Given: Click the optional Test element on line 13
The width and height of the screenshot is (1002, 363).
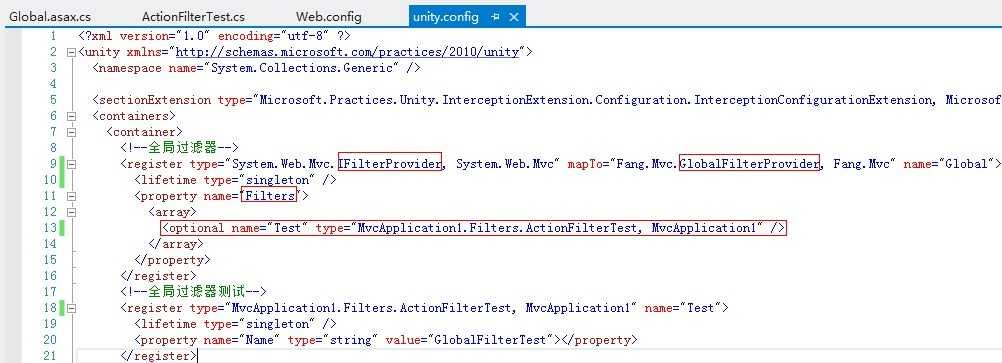Looking at the screenshot, I should point(474,228).
